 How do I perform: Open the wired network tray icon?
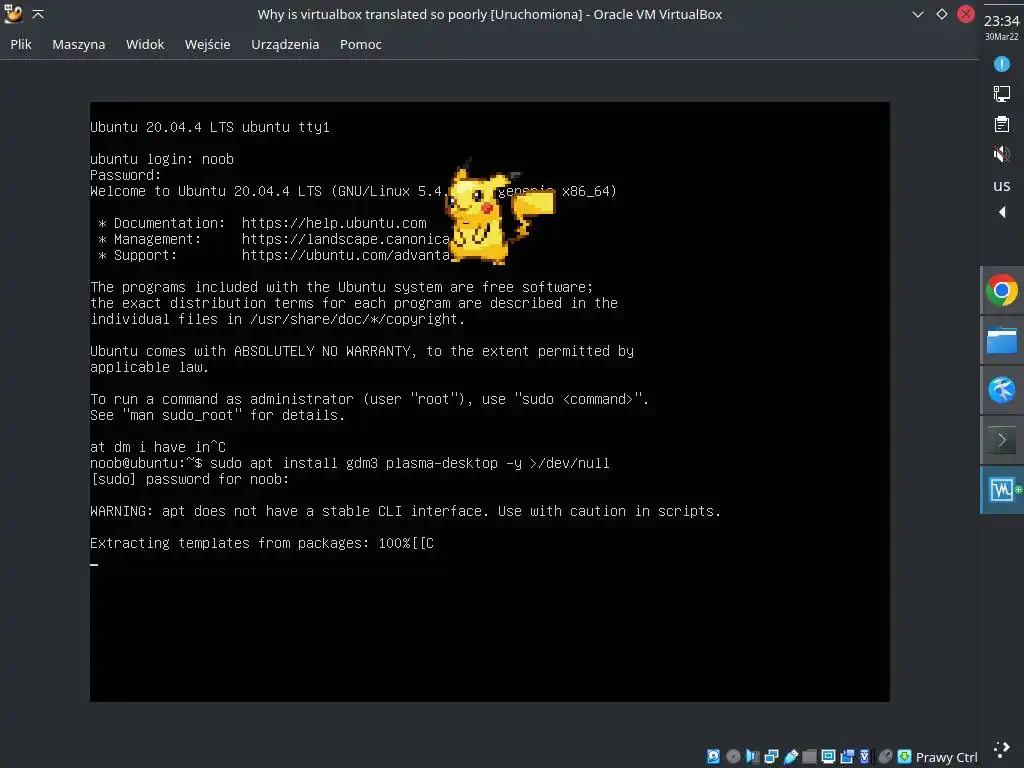tap(1001, 94)
